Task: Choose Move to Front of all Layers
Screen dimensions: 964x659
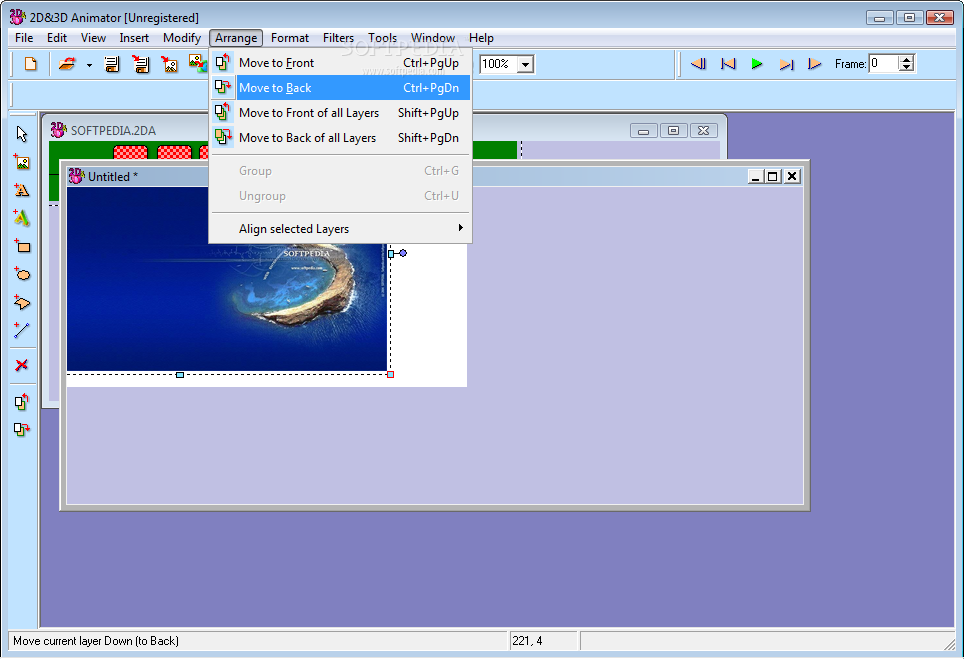Action: click(341, 113)
